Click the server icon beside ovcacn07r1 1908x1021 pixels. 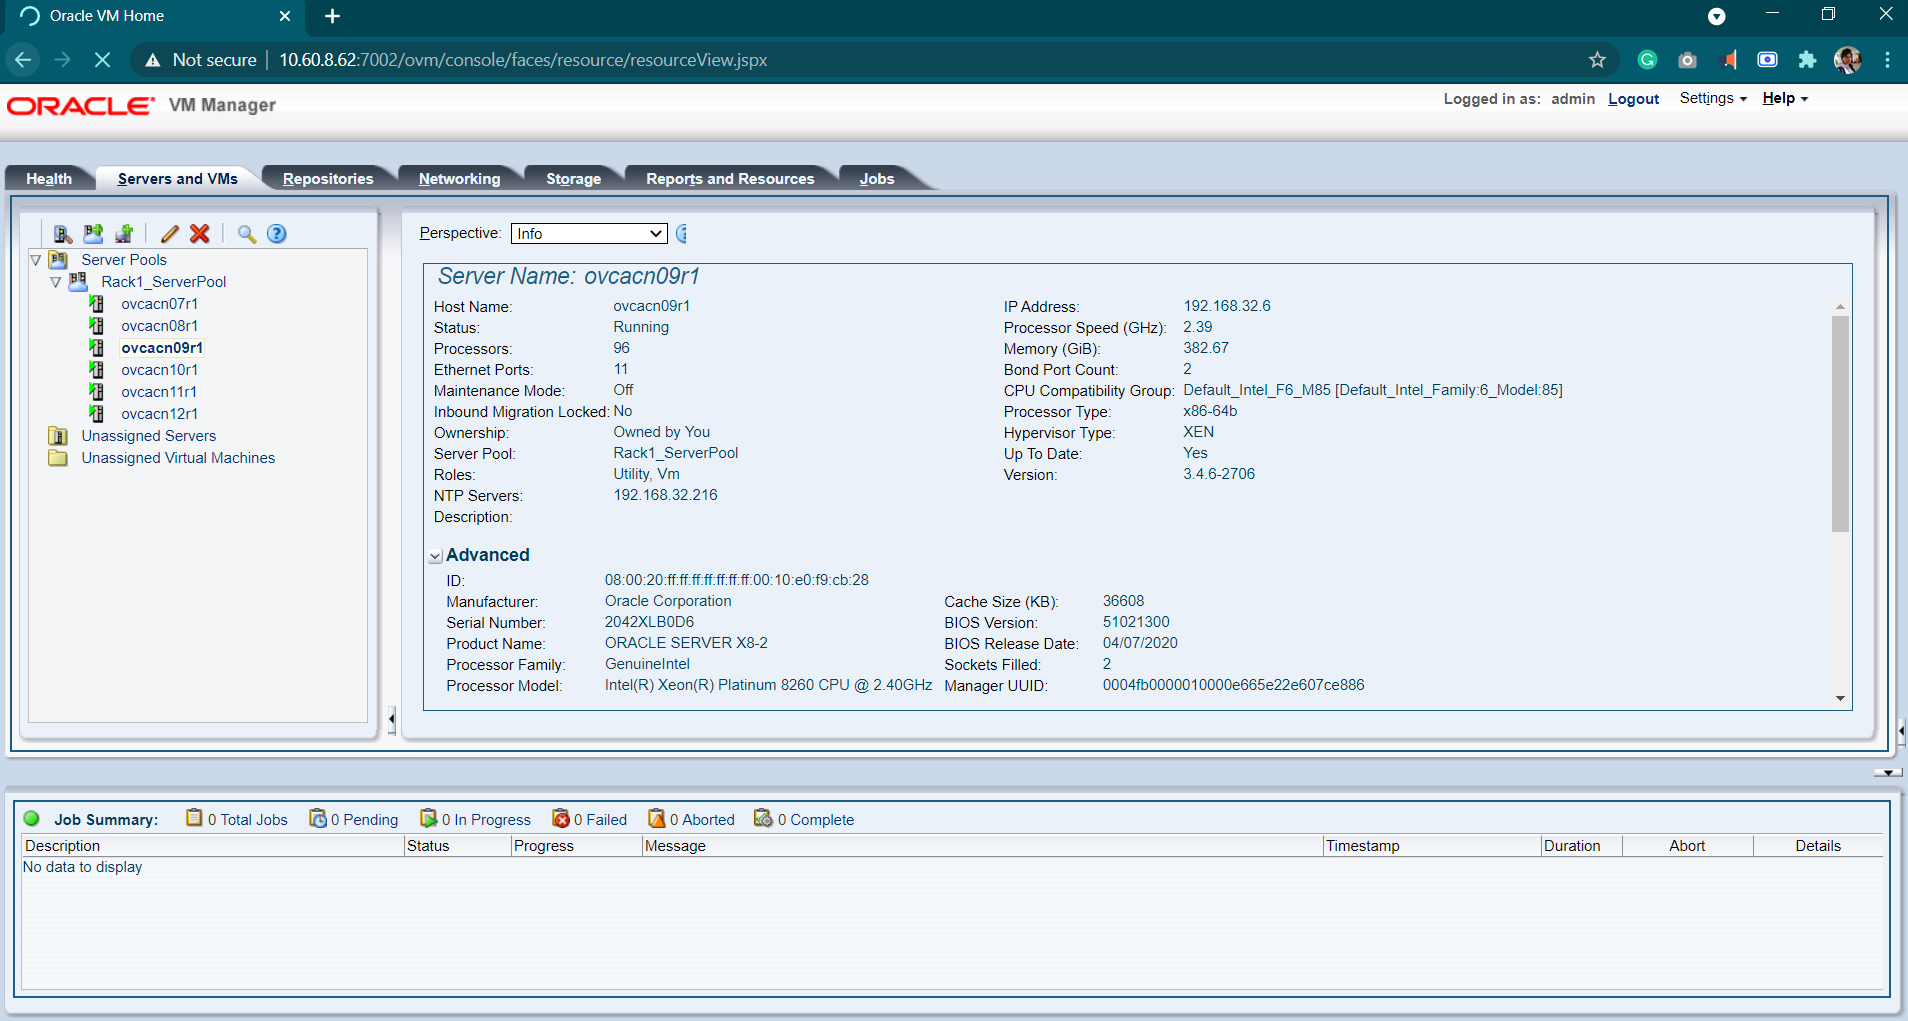coord(97,304)
